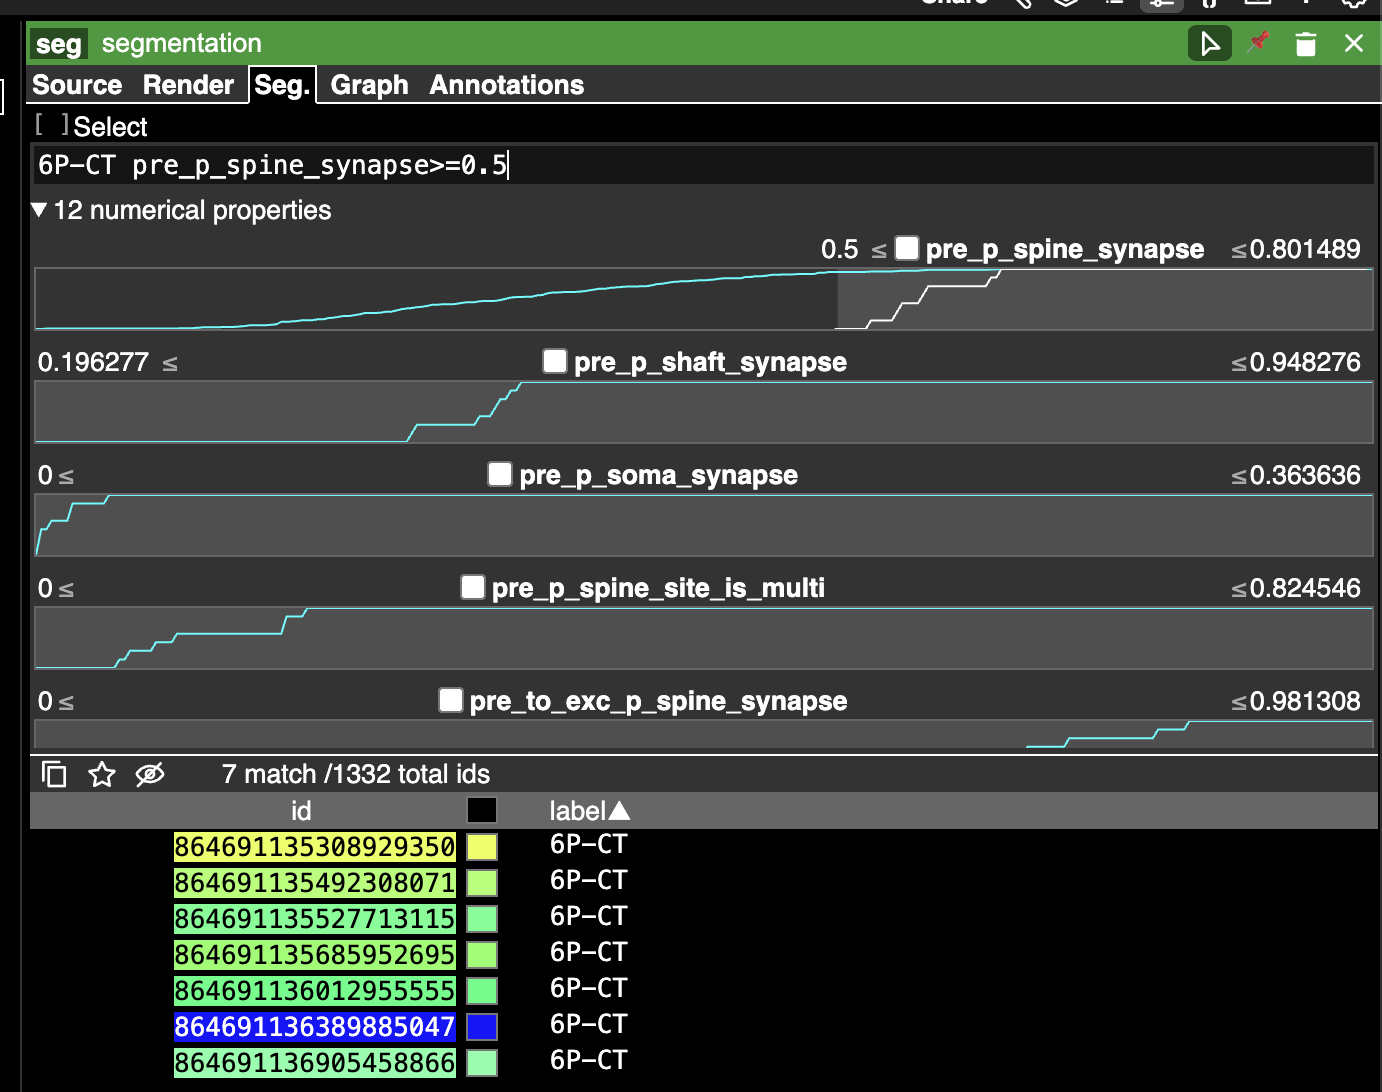This screenshot has width=1382, height=1092.
Task: Click the pre_p_spine_synapse lower bound 0.5
Action: coord(839,249)
